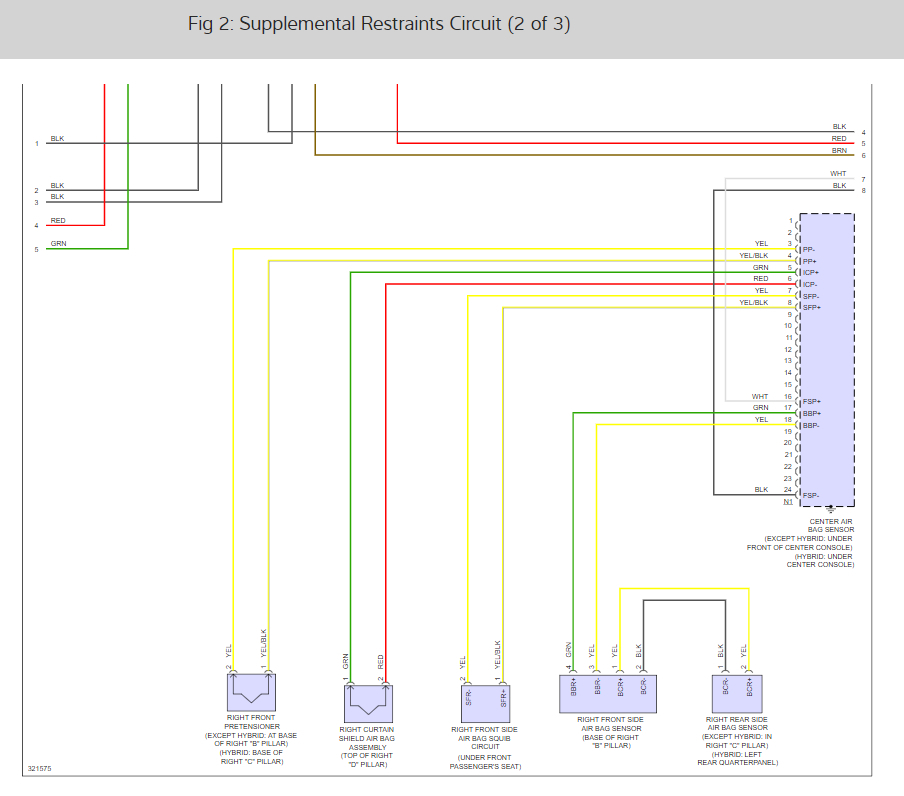904x796 pixels.
Task: Click the Right Front Side Air Bag Squib box
Action: tap(485, 704)
